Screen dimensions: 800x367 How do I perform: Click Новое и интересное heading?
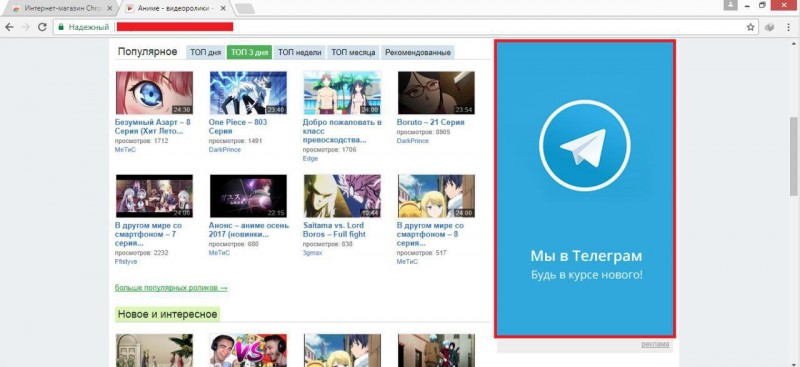point(167,314)
